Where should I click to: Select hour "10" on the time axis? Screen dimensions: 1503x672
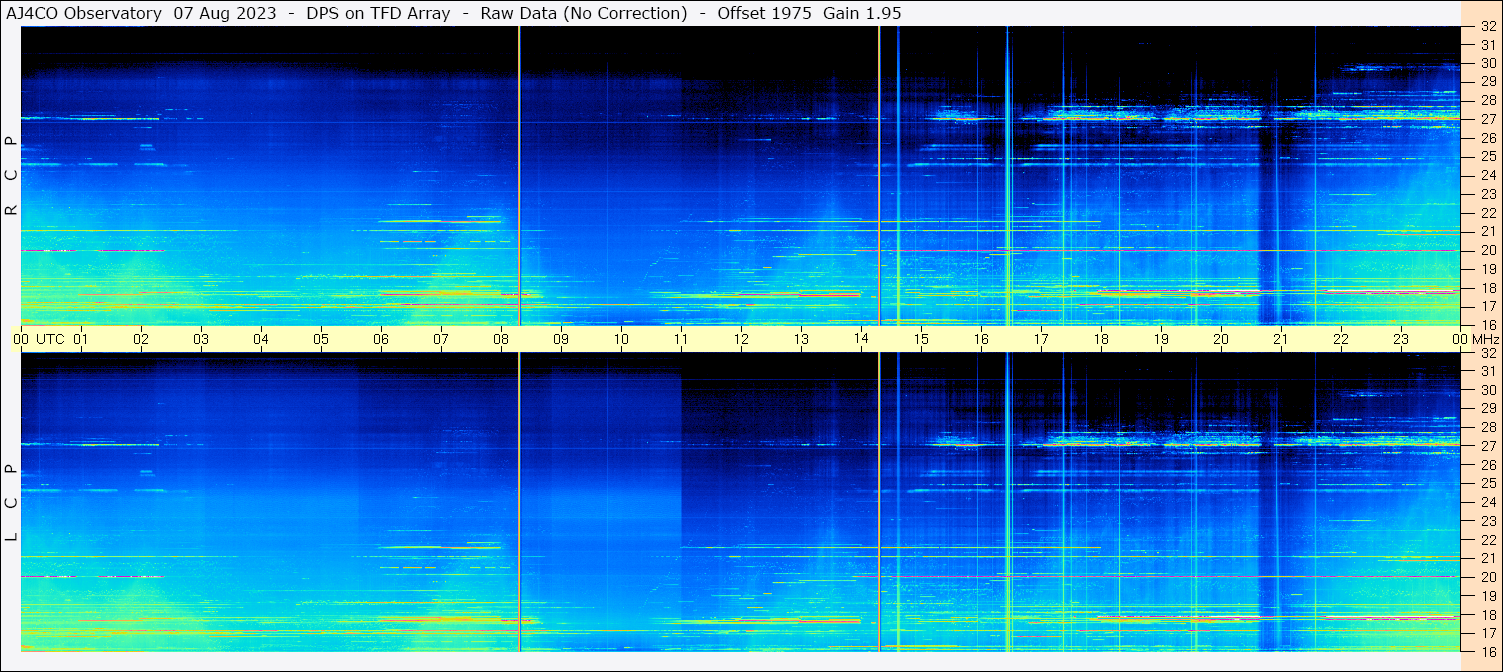[x=621, y=339]
